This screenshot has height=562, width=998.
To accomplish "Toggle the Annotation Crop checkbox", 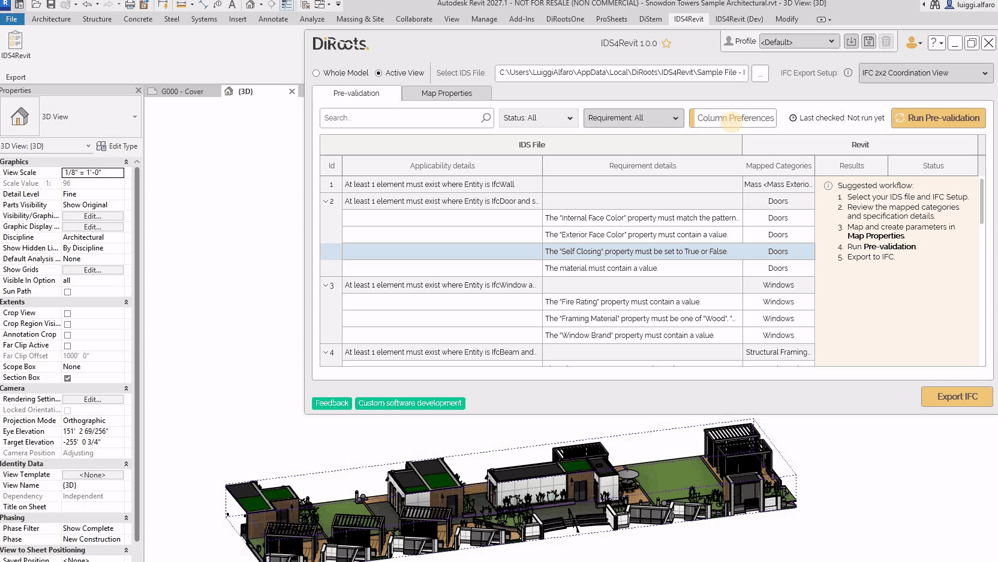I will pyautogui.click(x=67, y=335).
